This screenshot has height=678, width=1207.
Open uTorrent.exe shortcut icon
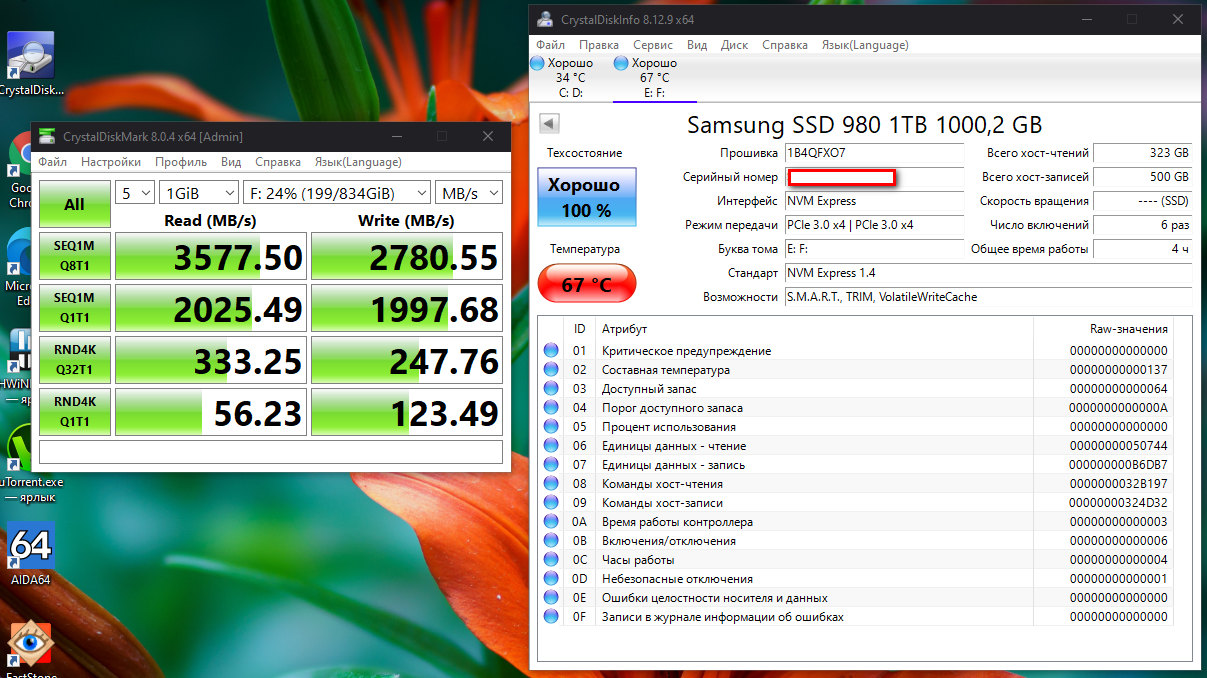(18, 447)
